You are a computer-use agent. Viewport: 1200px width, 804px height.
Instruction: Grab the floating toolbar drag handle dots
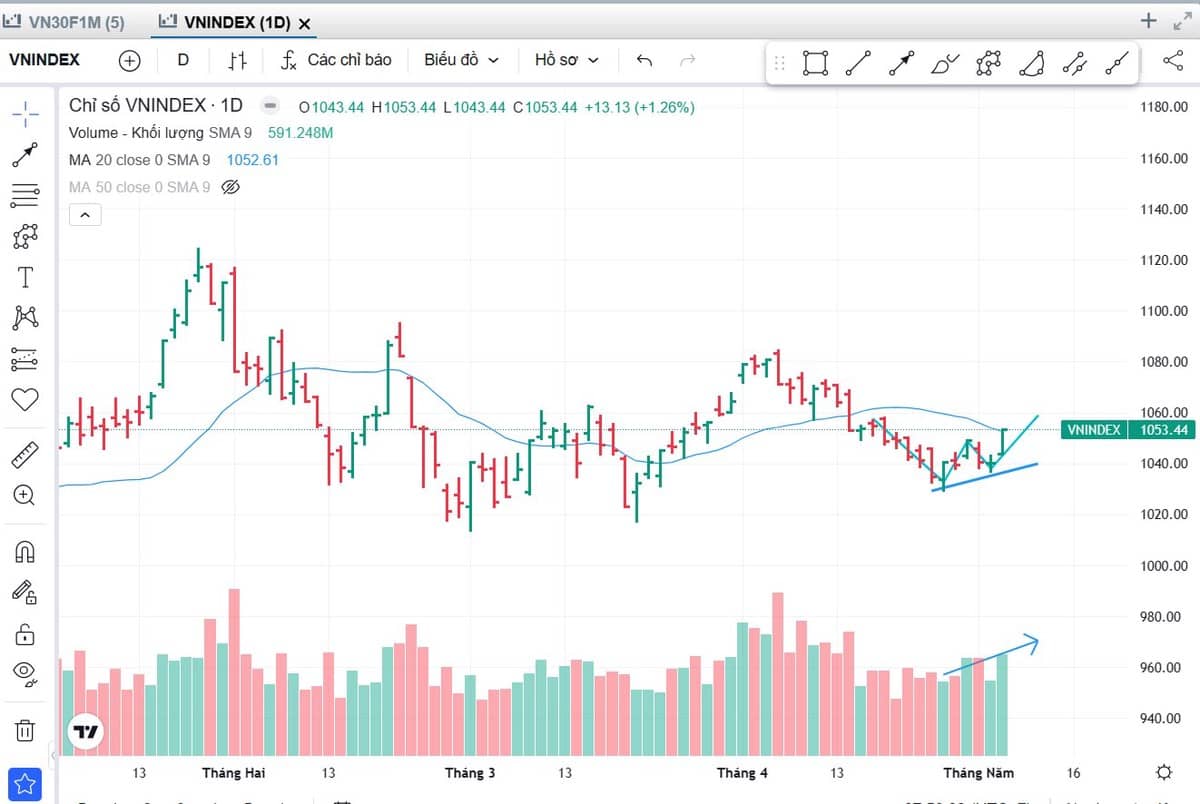[x=781, y=64]
